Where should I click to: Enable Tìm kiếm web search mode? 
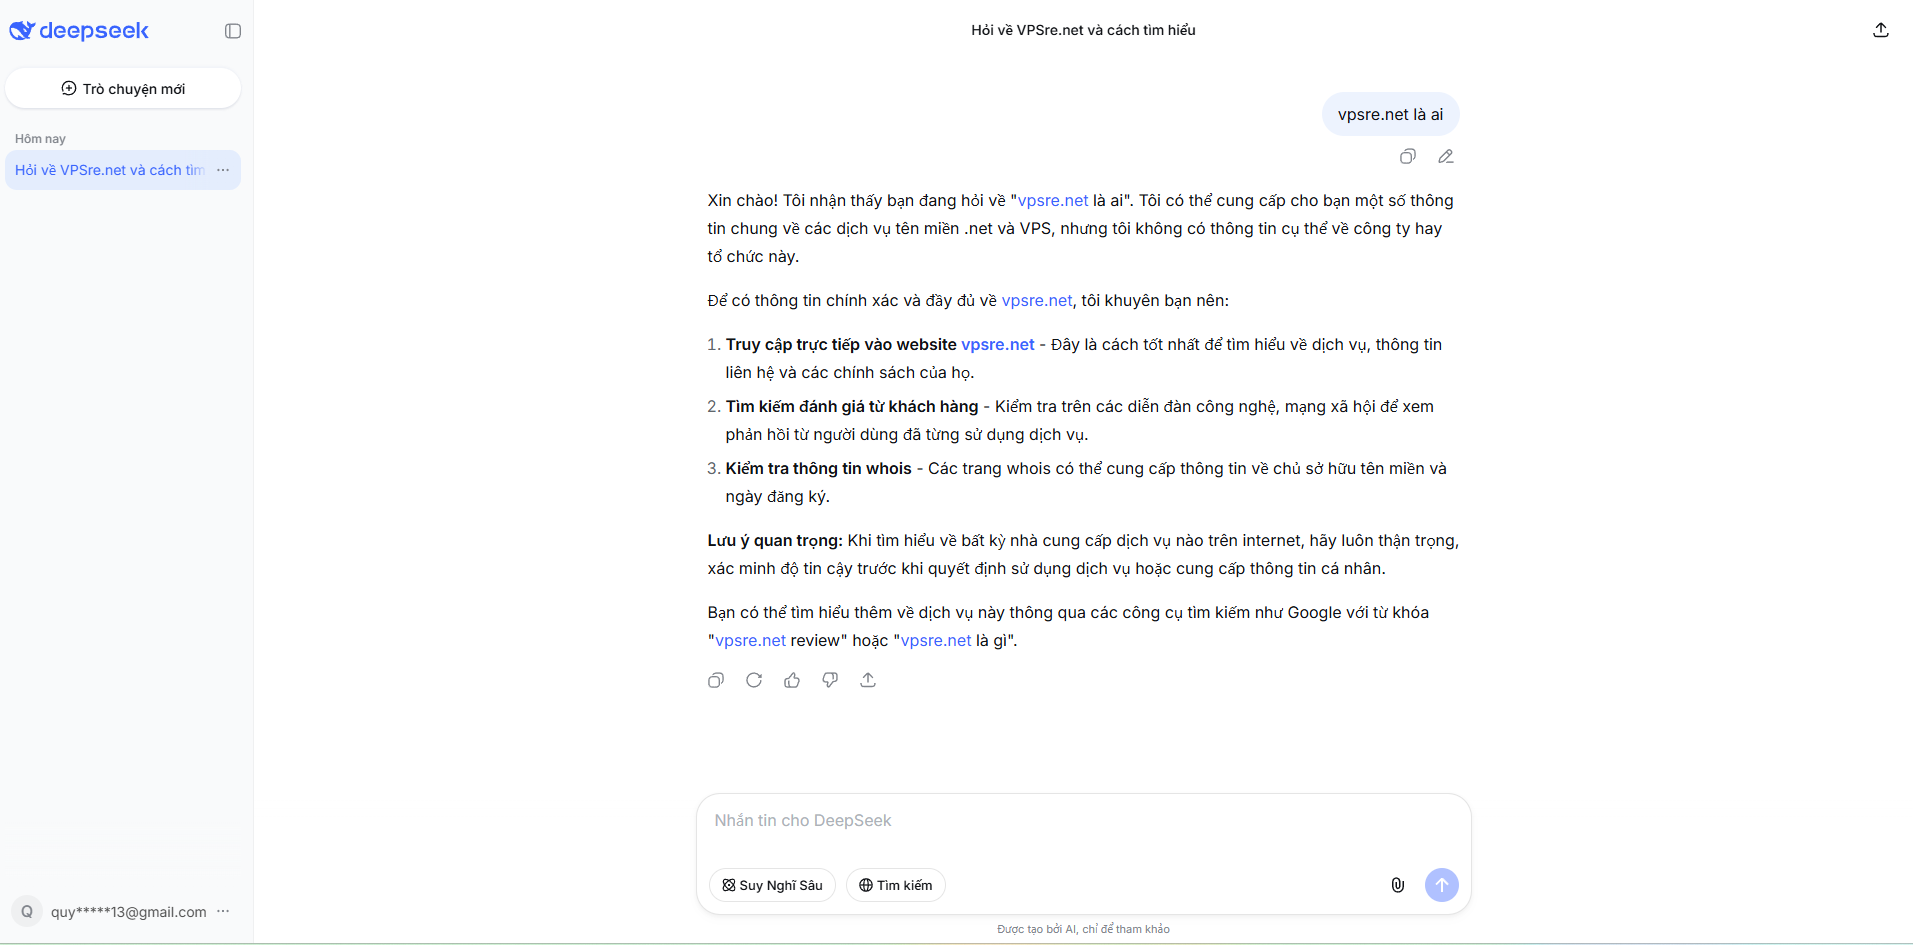point(895,885)
